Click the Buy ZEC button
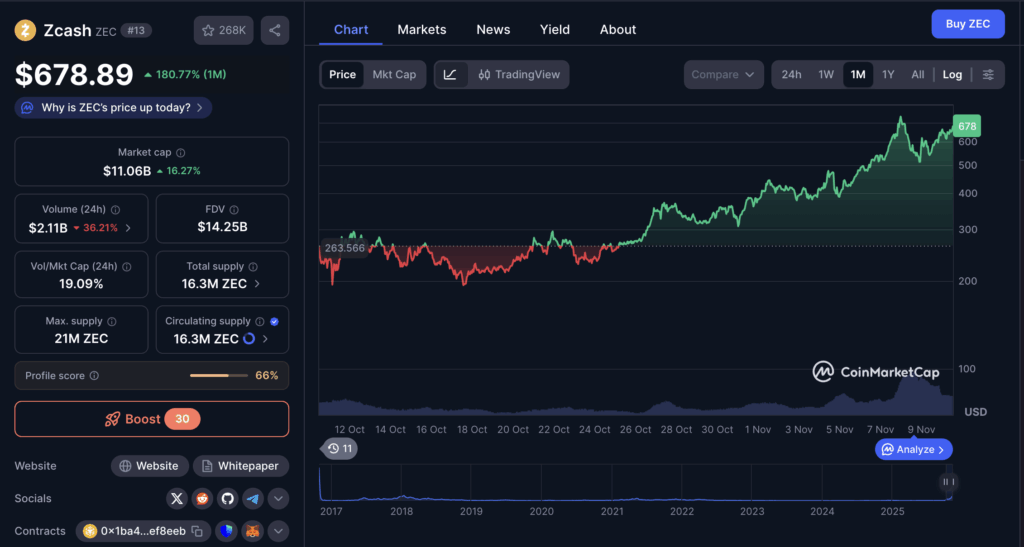 [x=968, y=24]
